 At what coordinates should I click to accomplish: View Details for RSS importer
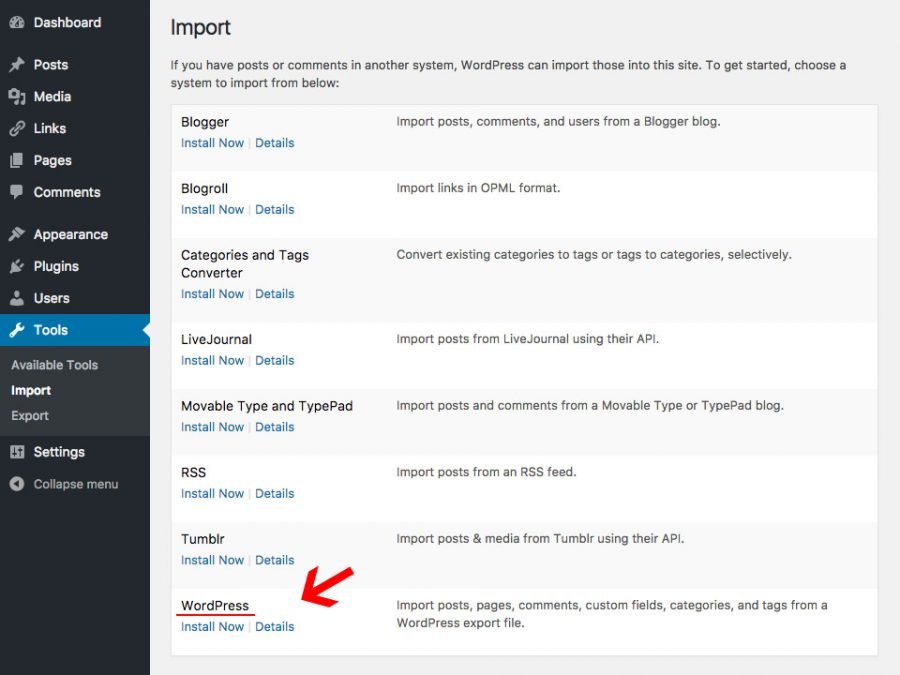[x=274, y=494]
